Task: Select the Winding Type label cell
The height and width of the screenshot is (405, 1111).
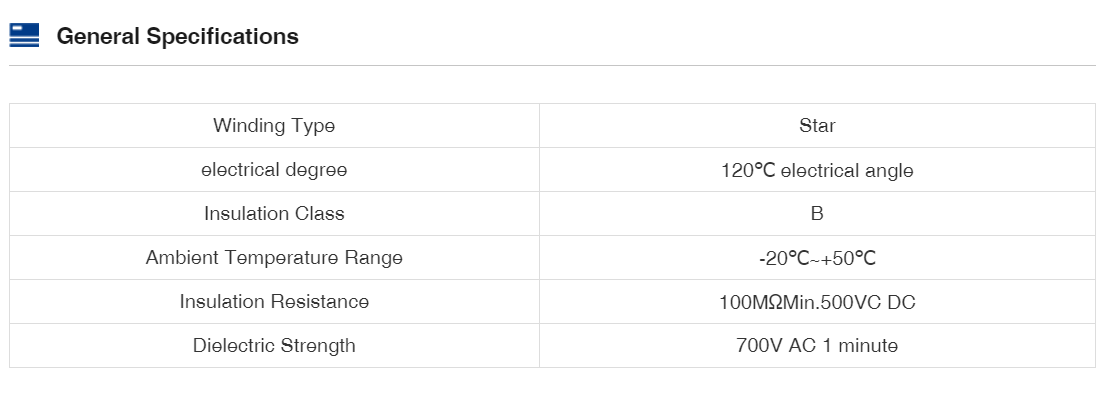Action: tap(274, 126)
